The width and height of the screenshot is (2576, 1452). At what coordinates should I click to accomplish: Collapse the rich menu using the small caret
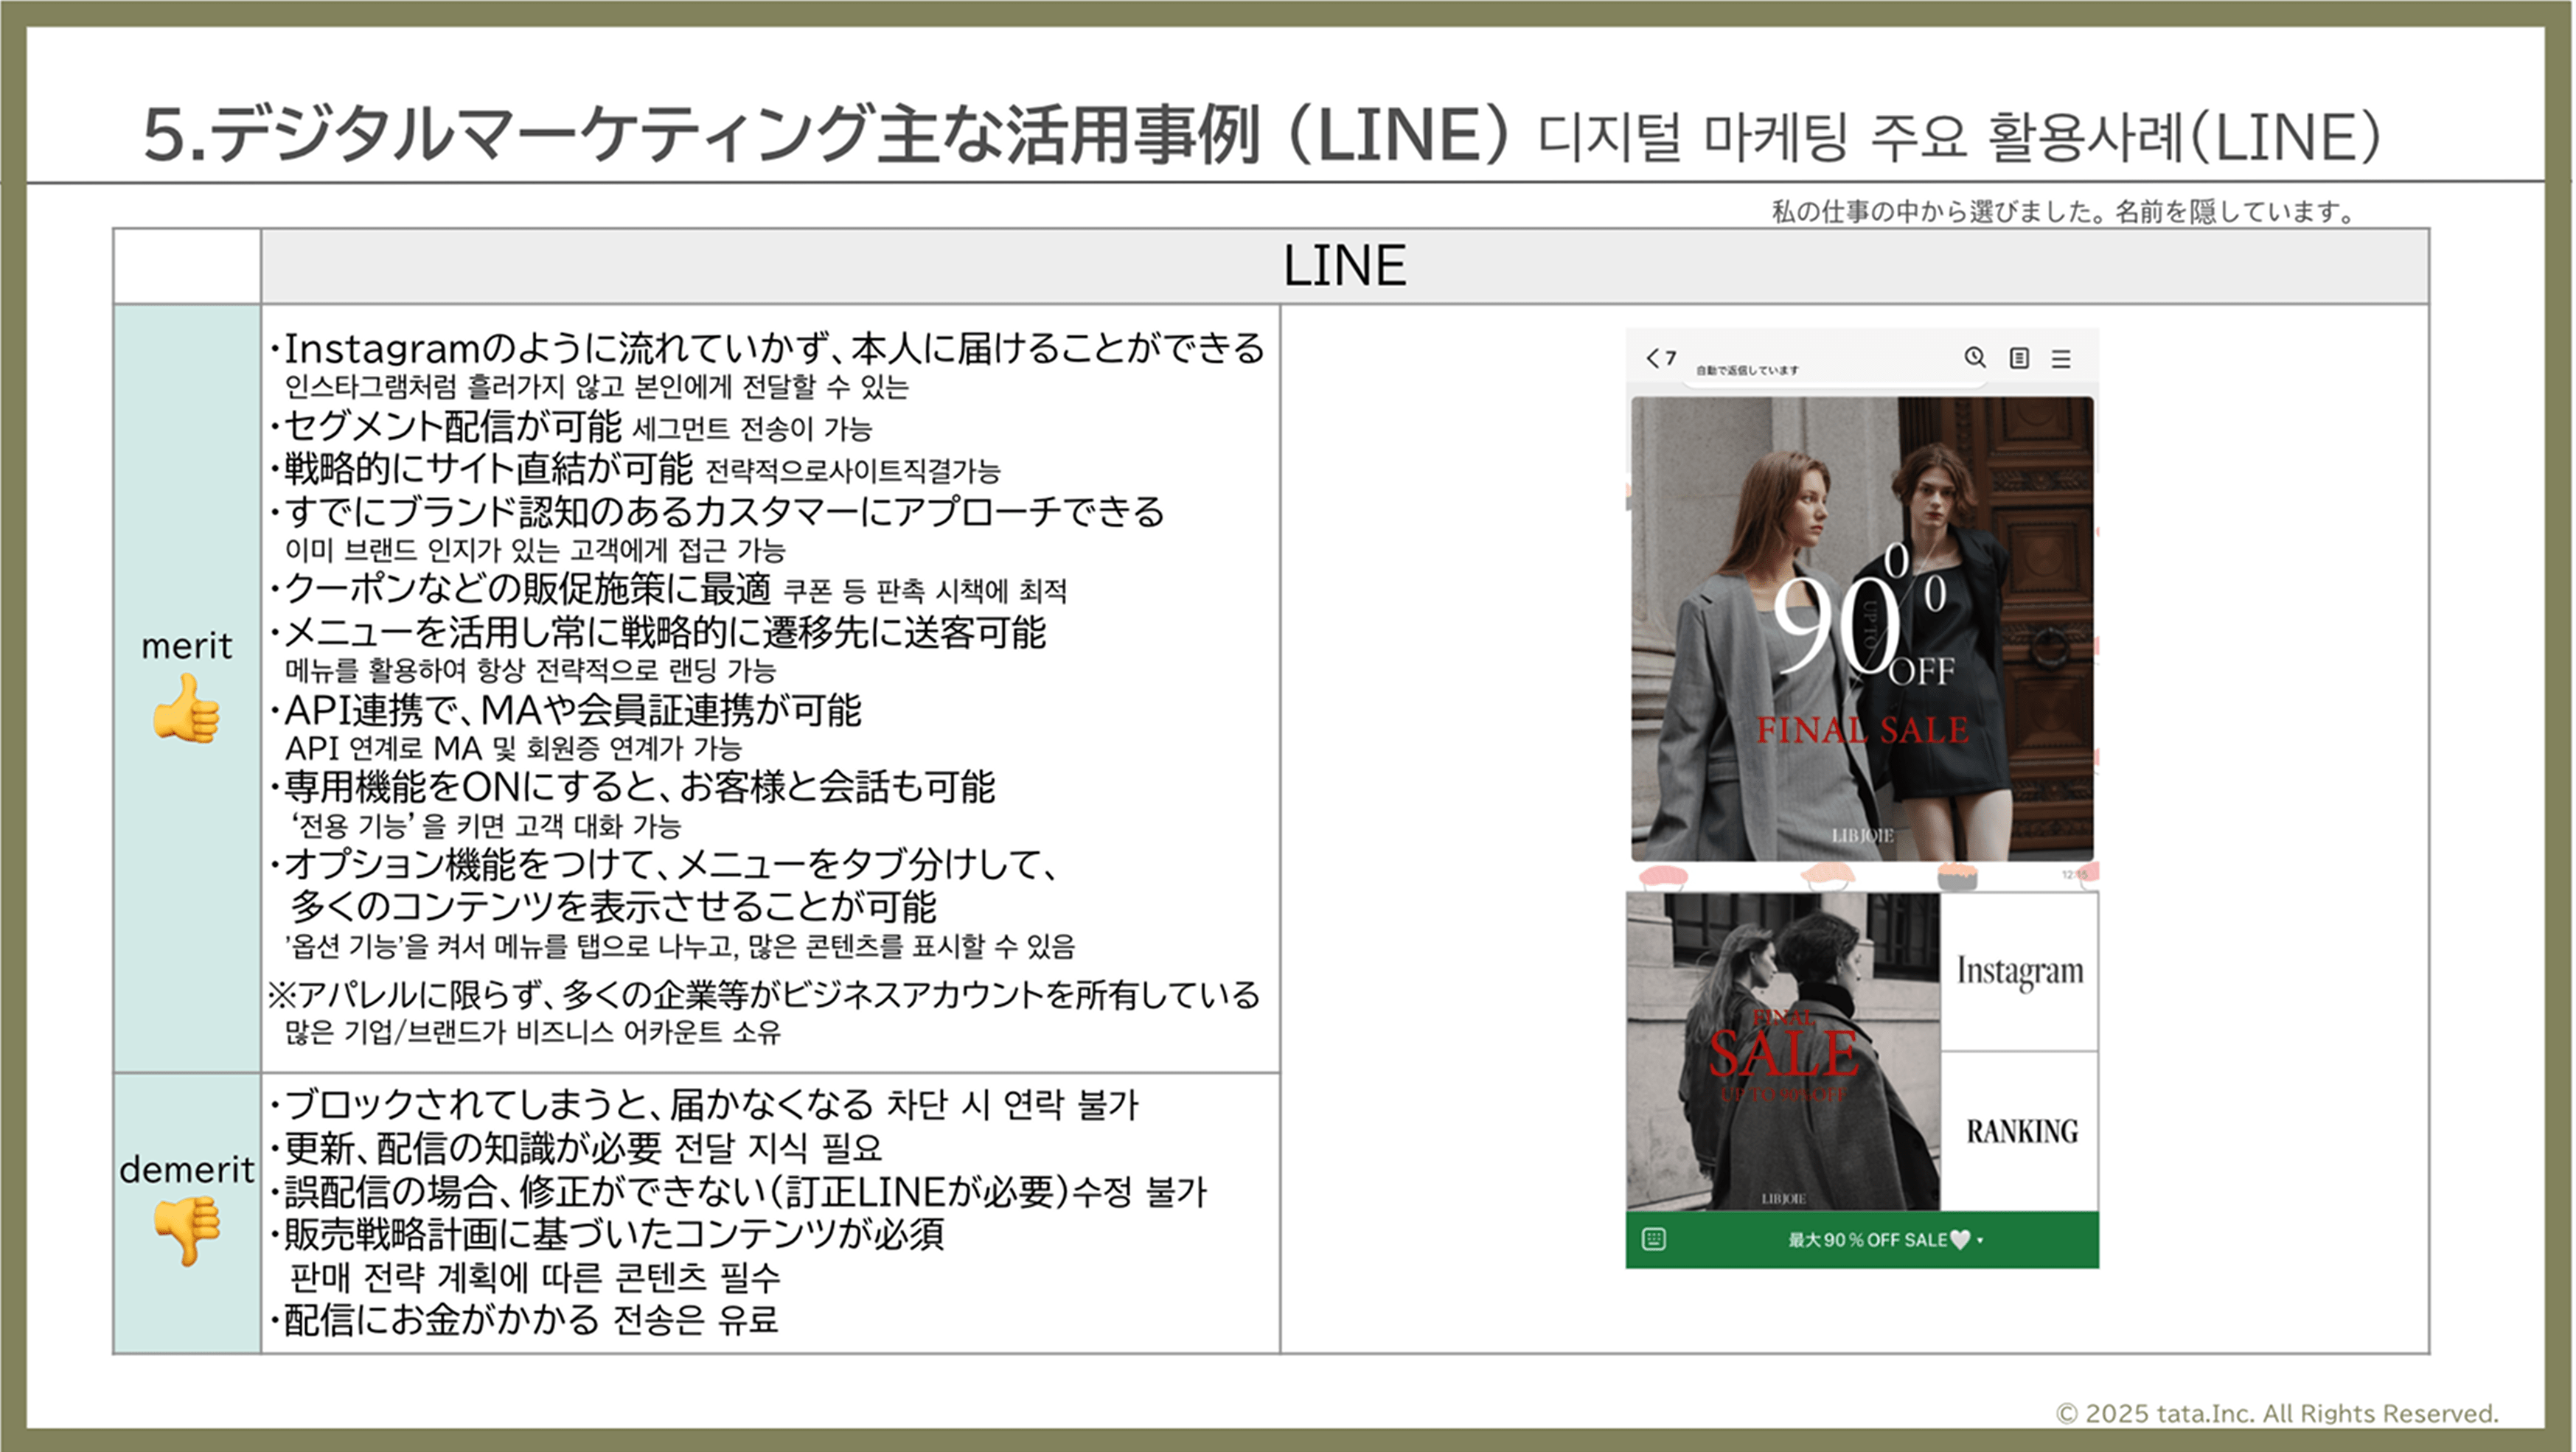(1981, 1240)
